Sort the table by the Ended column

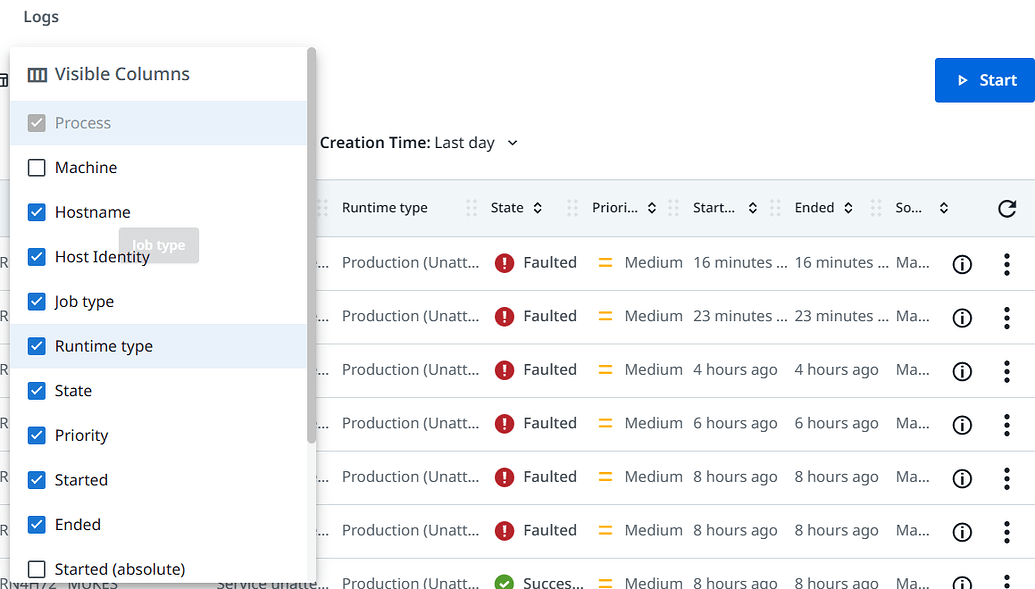click(x=848, y=207)
